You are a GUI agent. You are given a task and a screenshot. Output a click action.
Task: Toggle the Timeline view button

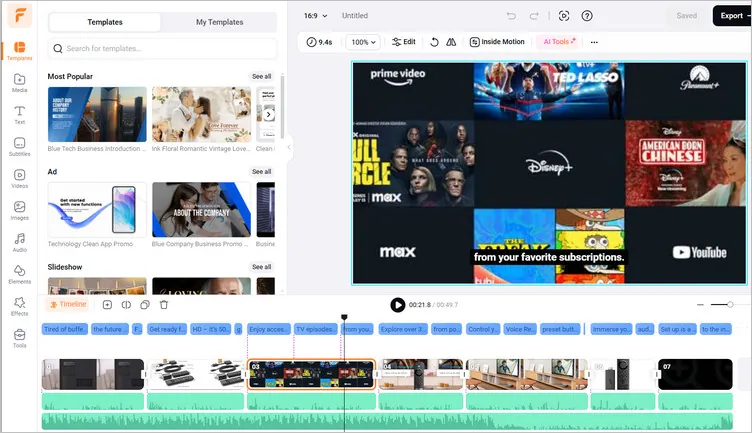68,304
